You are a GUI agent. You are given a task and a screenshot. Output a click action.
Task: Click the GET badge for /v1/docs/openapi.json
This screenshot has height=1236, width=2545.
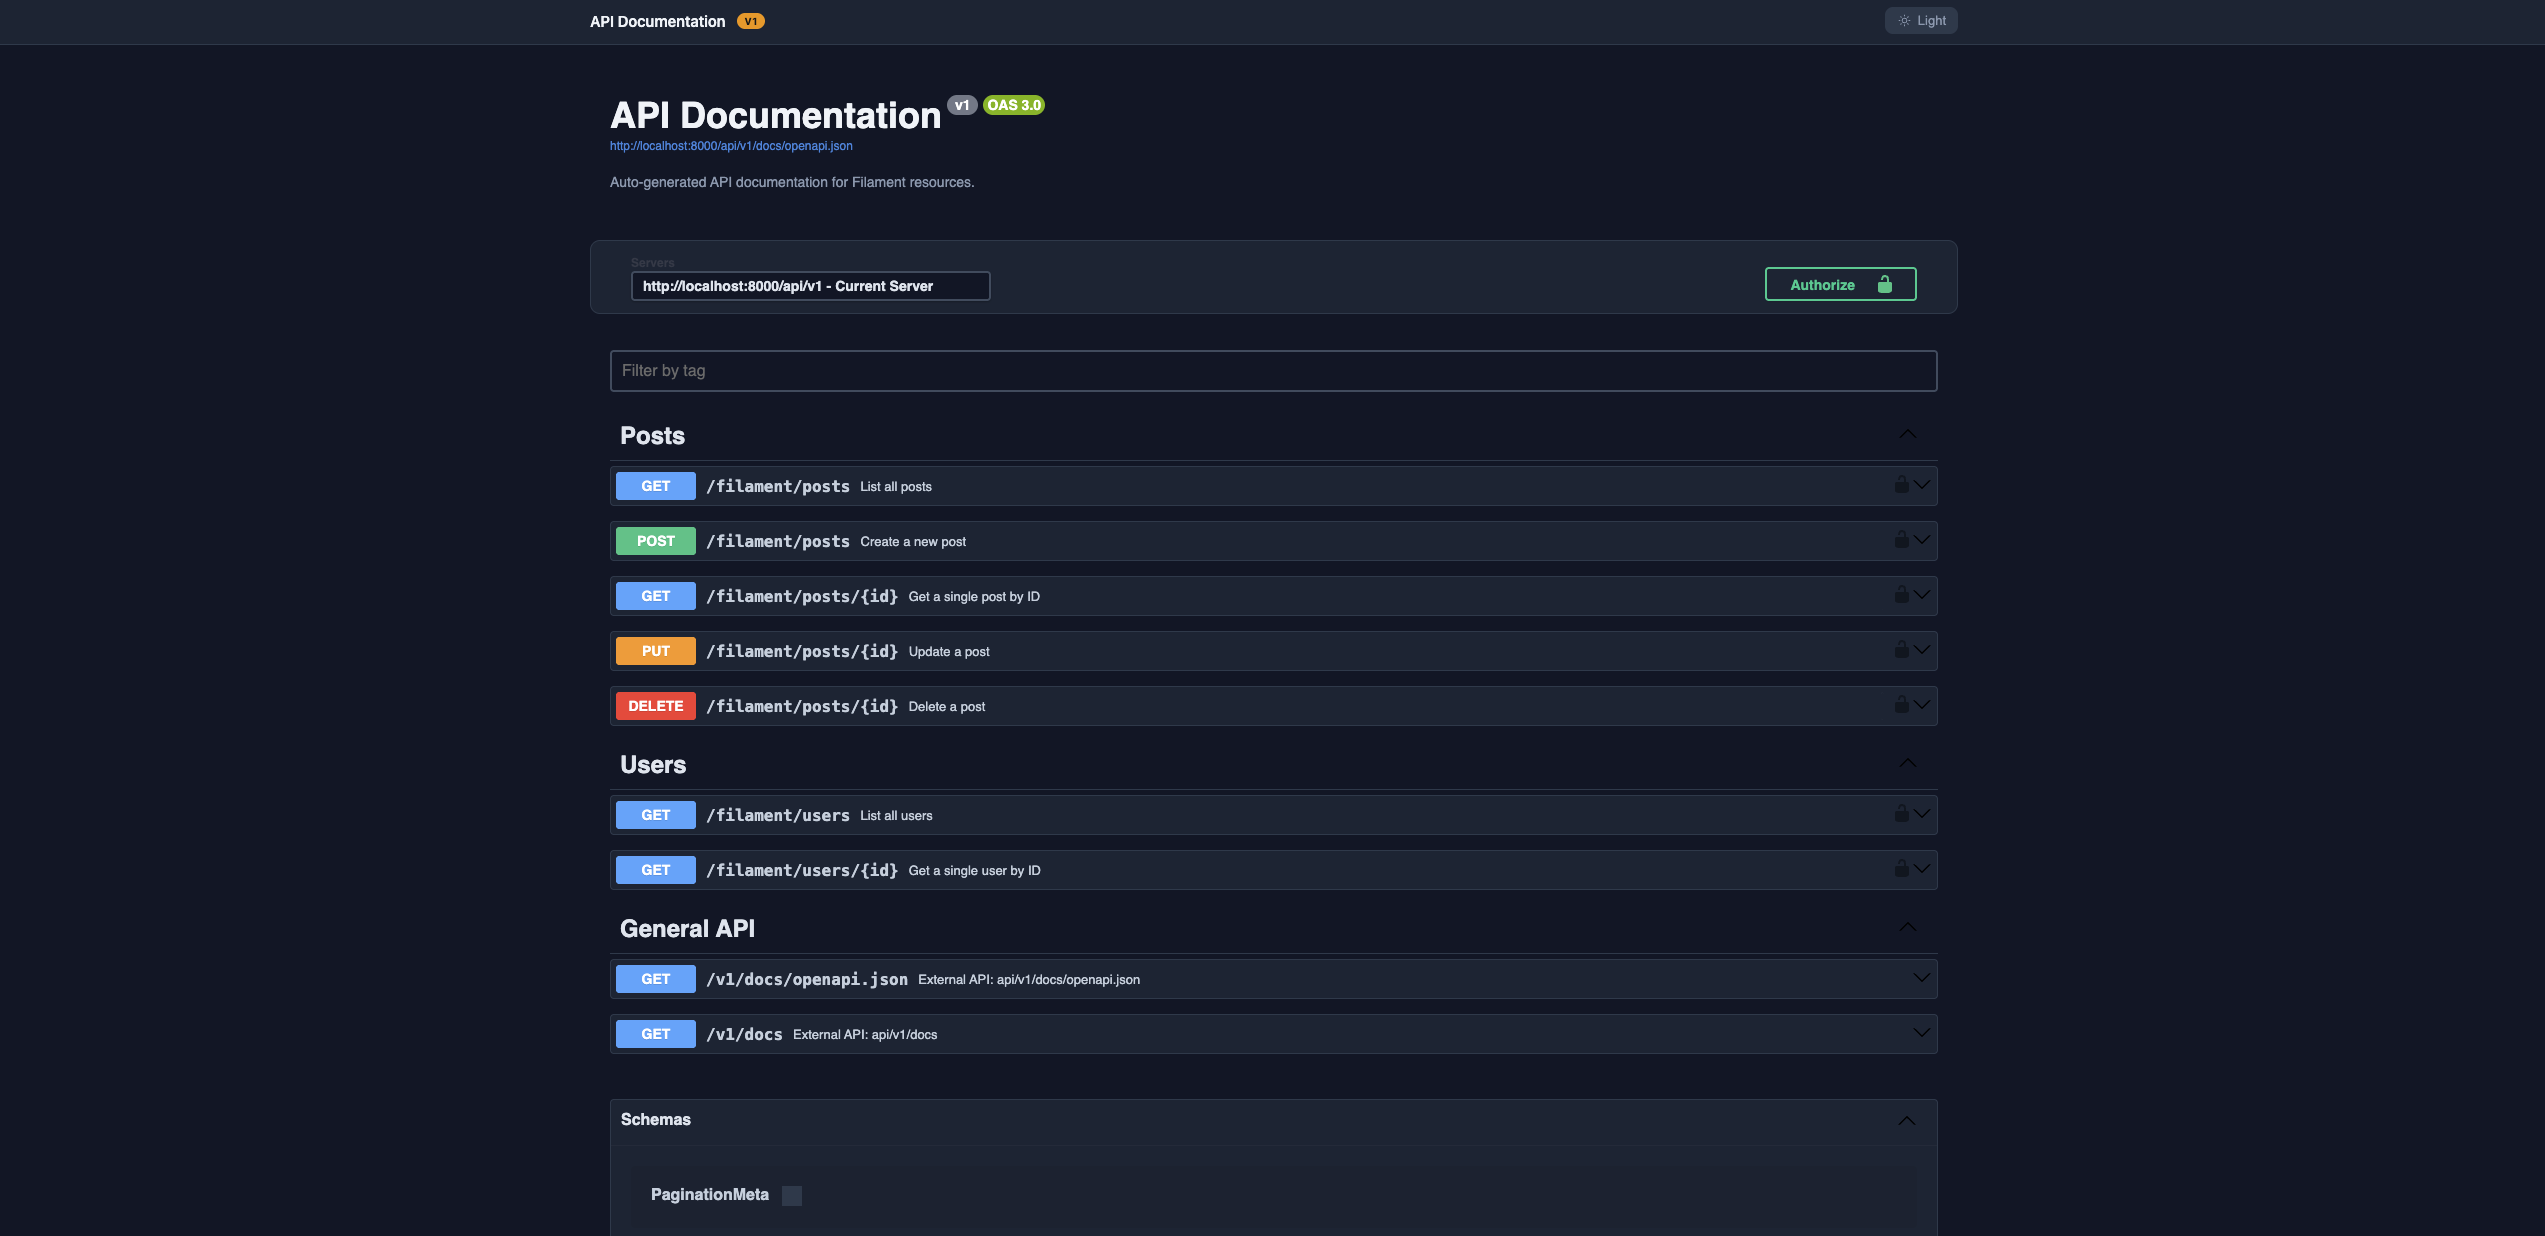click(x=656, y=979)
